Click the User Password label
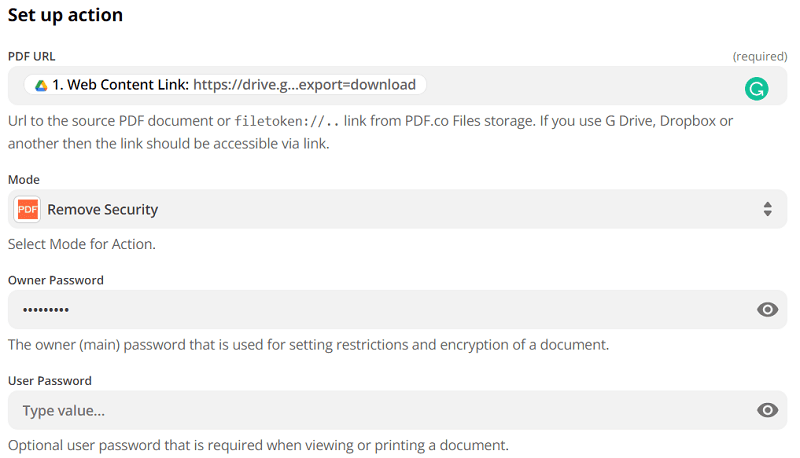Image resolution: width=800 pixels, height=458 pixels. coord(50,381)
